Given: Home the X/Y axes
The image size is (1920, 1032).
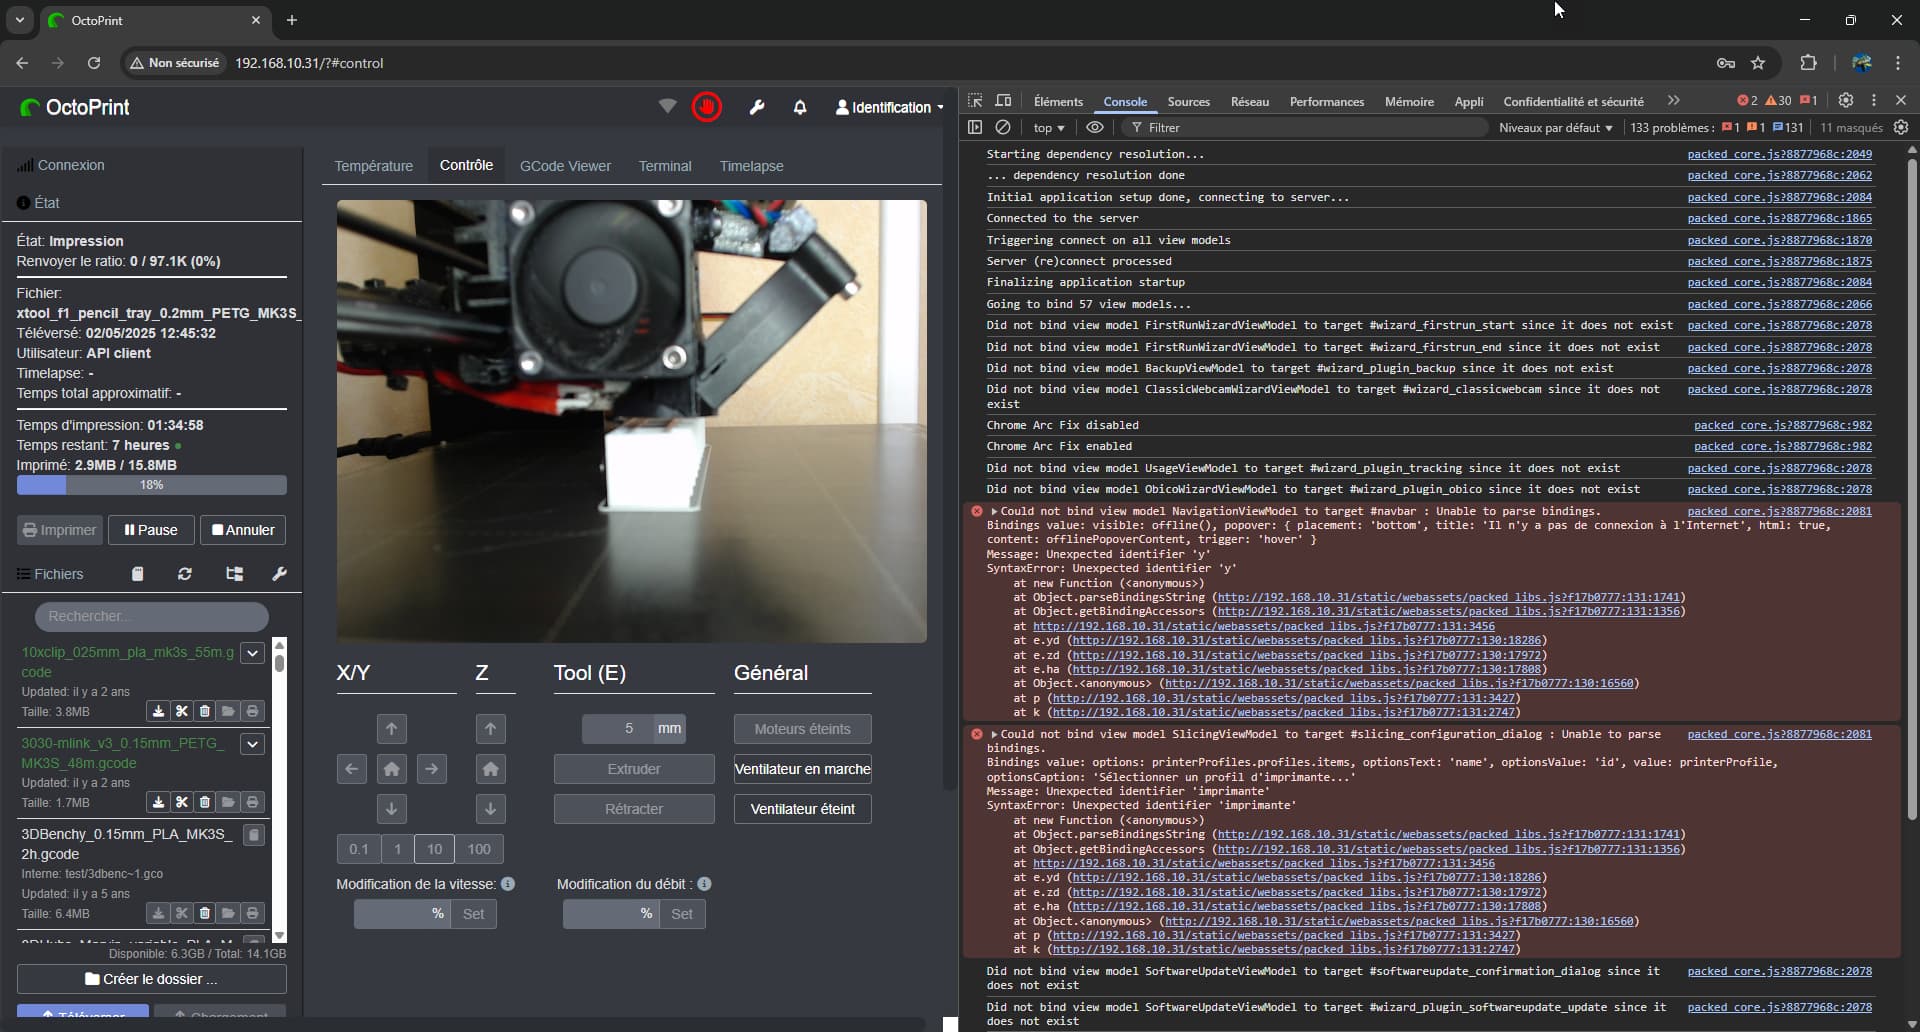Looking at the screenshot, I should point(392,769).
